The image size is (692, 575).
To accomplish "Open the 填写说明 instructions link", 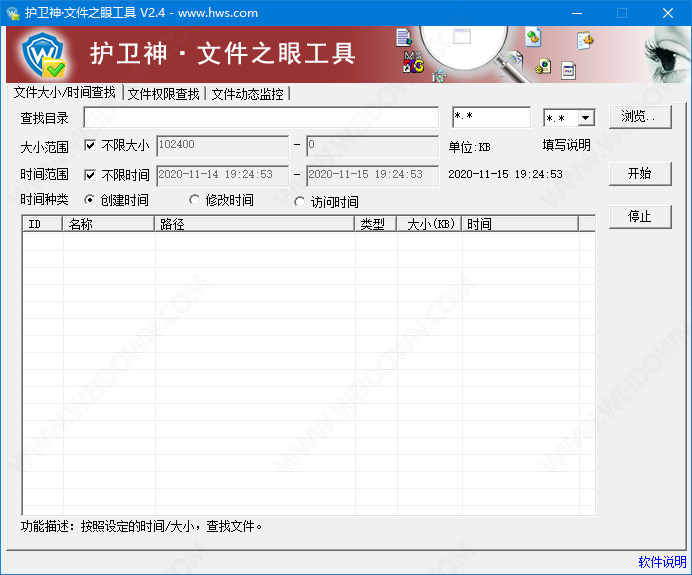I will click(566, 145).
